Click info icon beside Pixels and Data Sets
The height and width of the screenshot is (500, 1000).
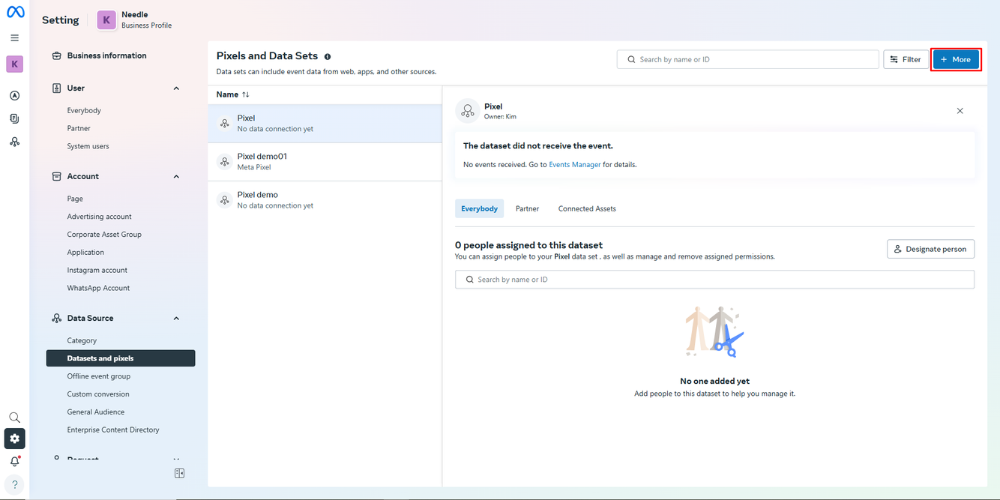[327, 57]
